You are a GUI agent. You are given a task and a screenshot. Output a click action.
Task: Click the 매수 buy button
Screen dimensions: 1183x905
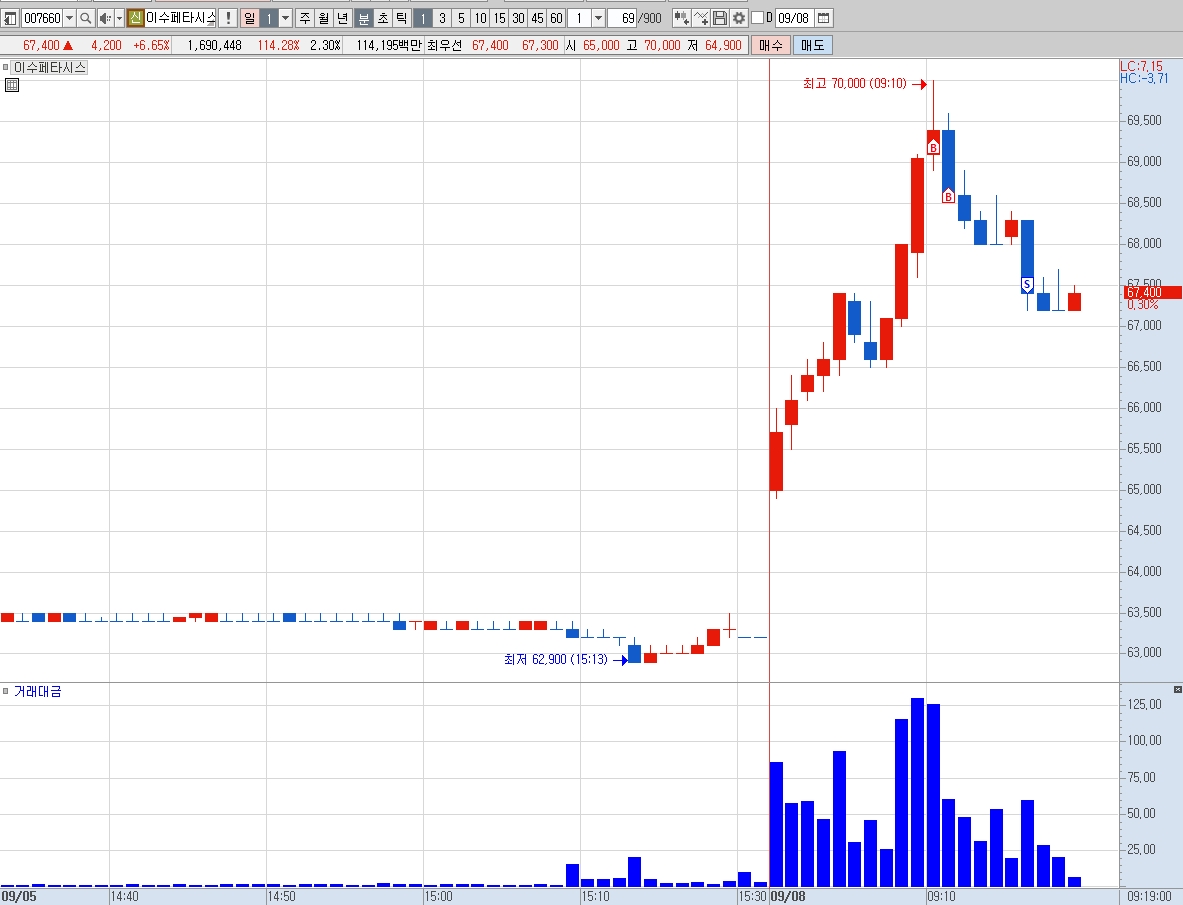(x=770, y=45)
